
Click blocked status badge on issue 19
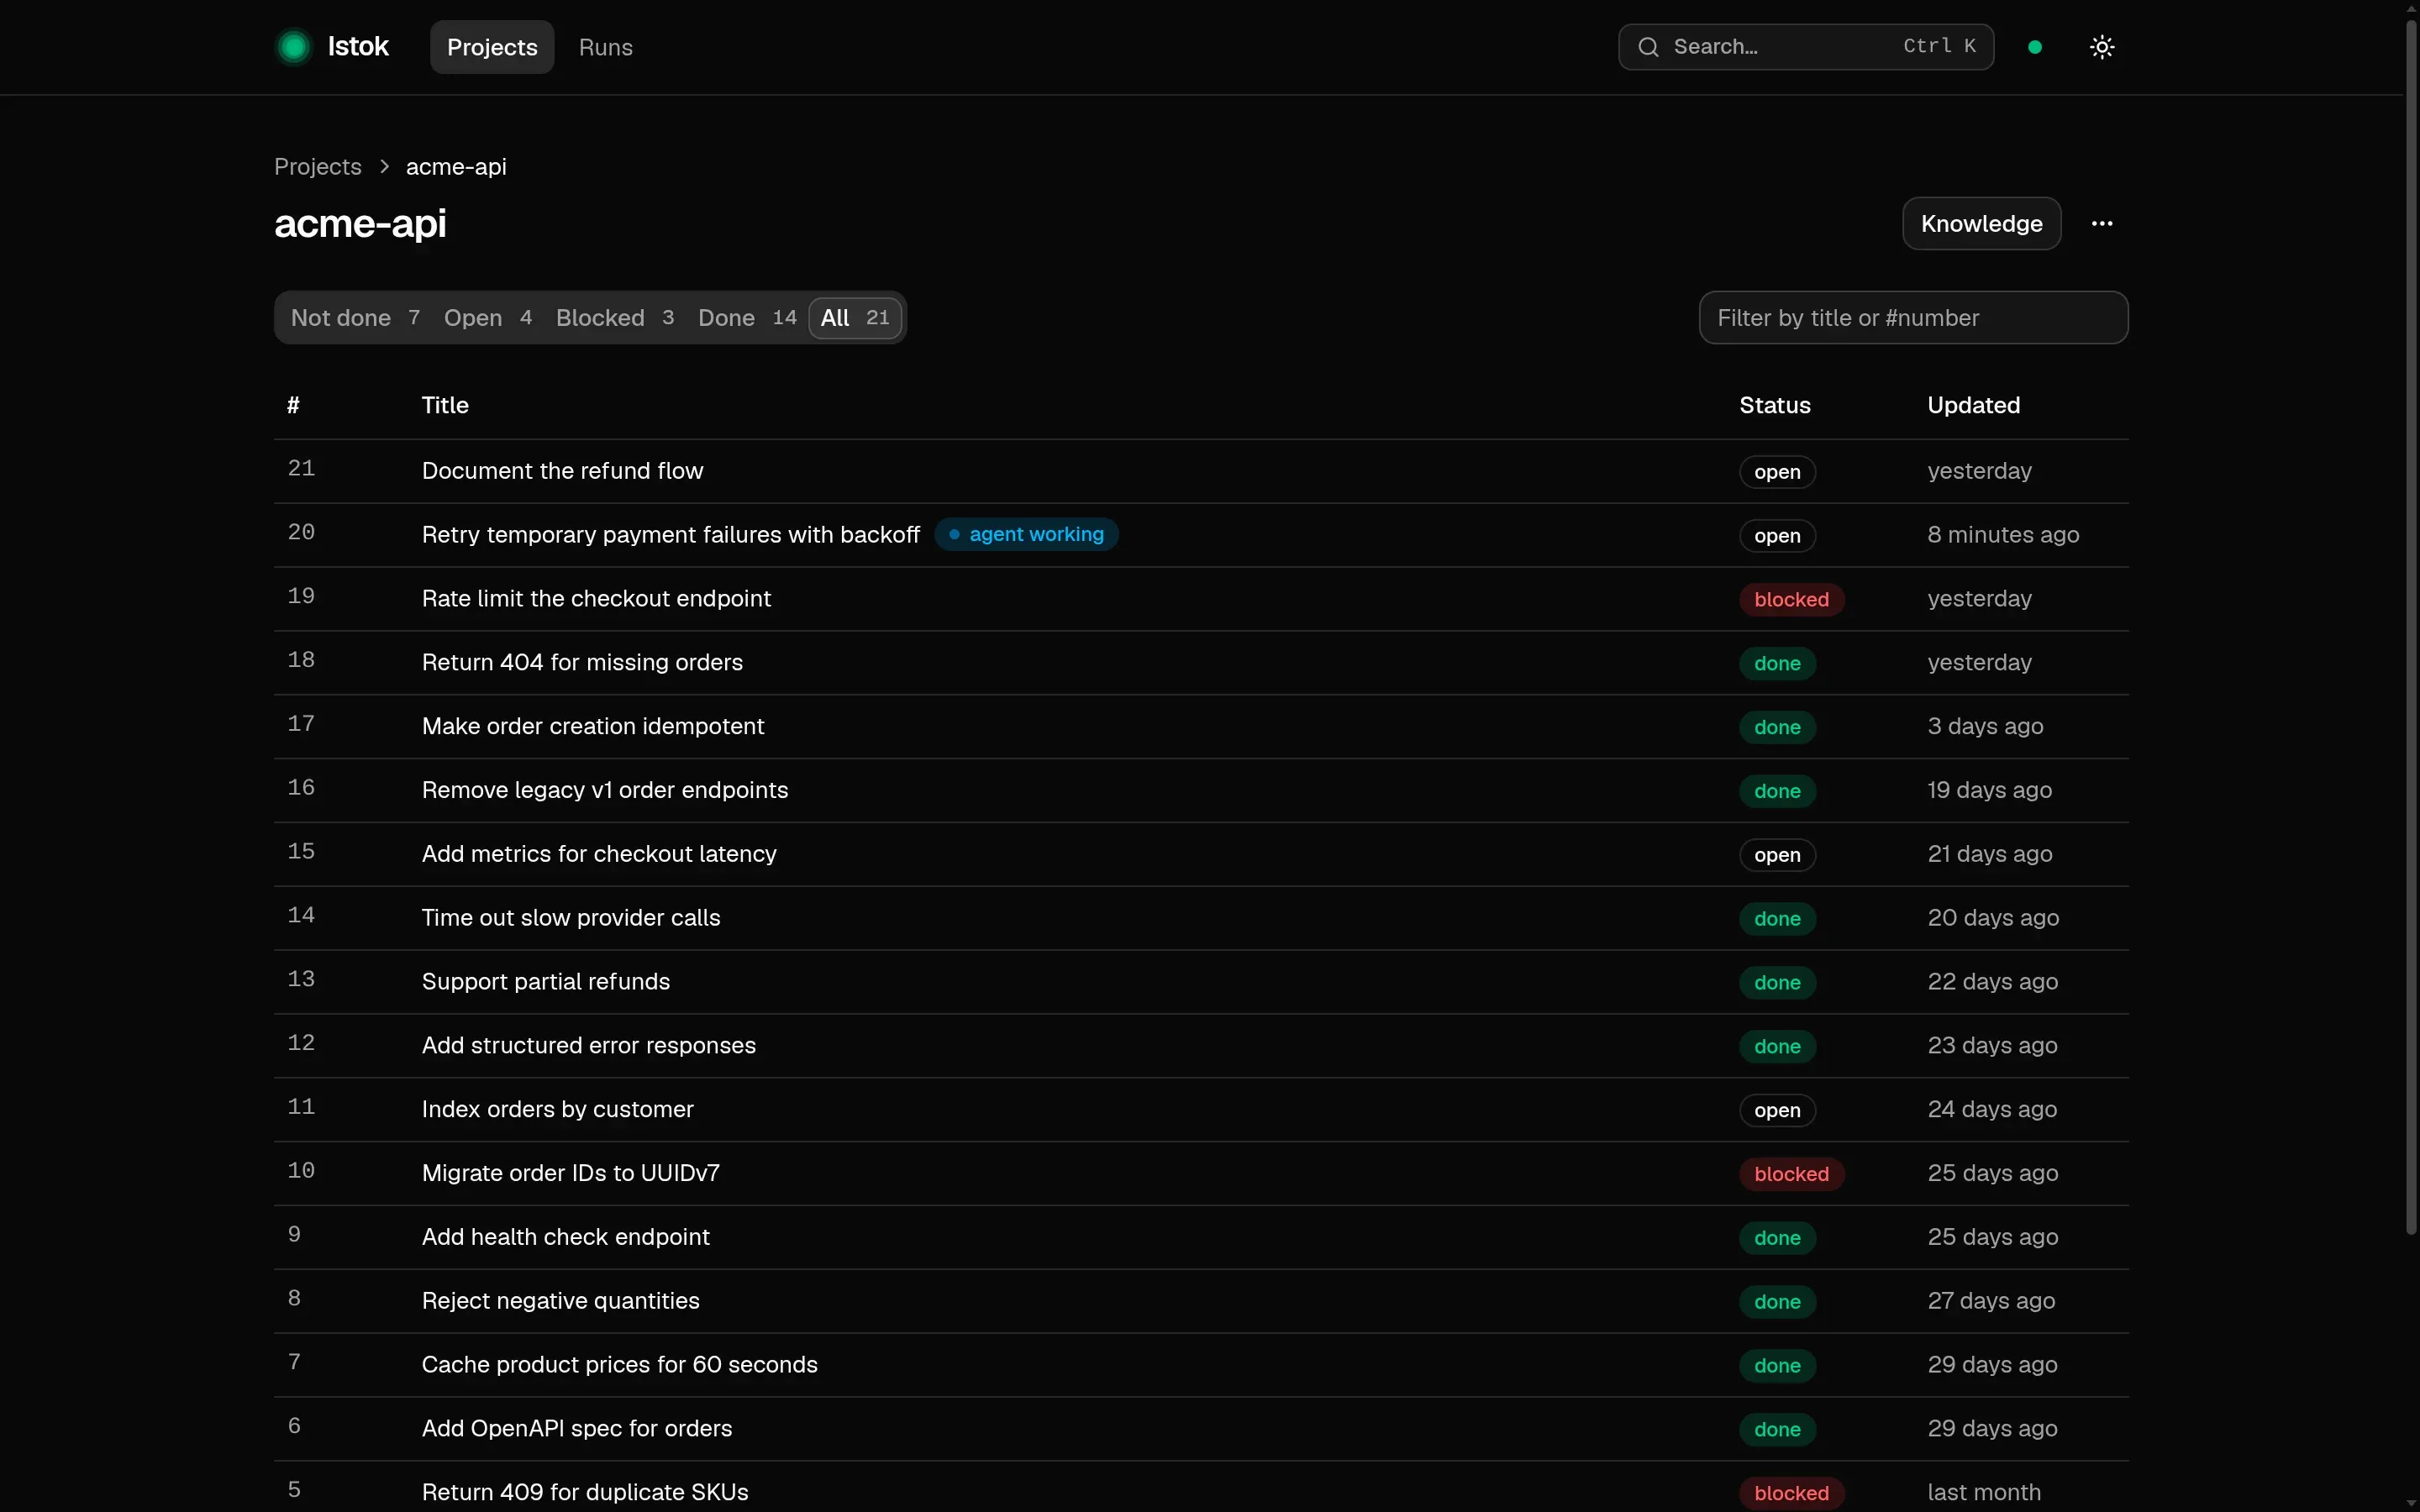click(x=1791, y=600)
